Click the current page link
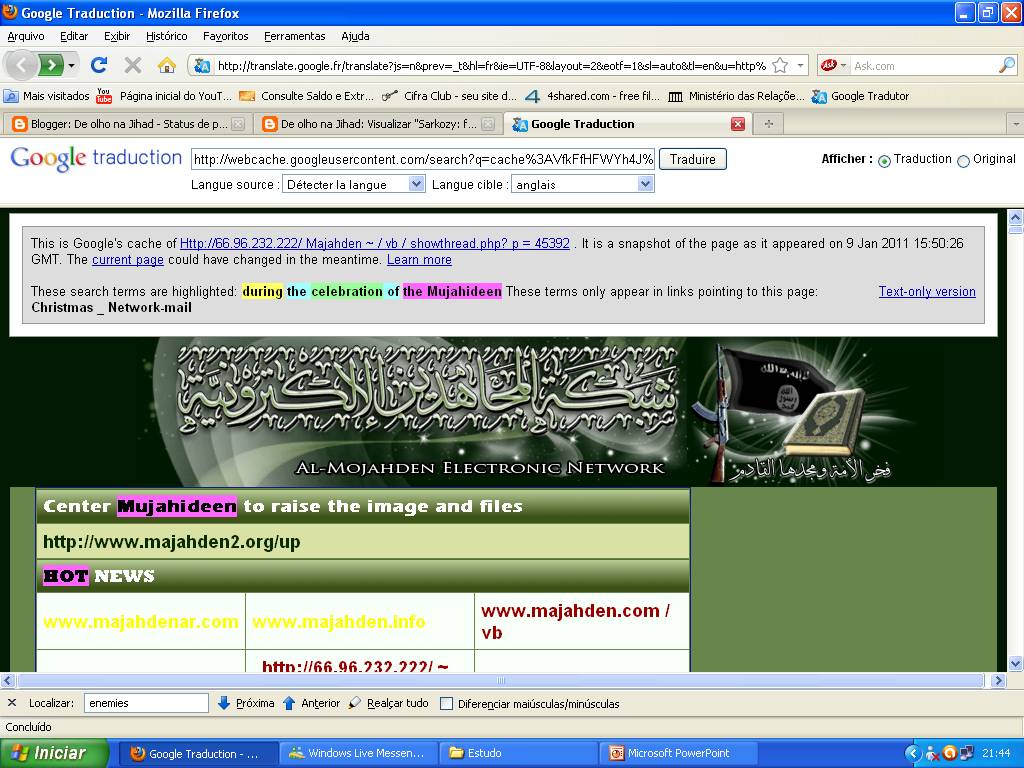 tap(128, 260)
